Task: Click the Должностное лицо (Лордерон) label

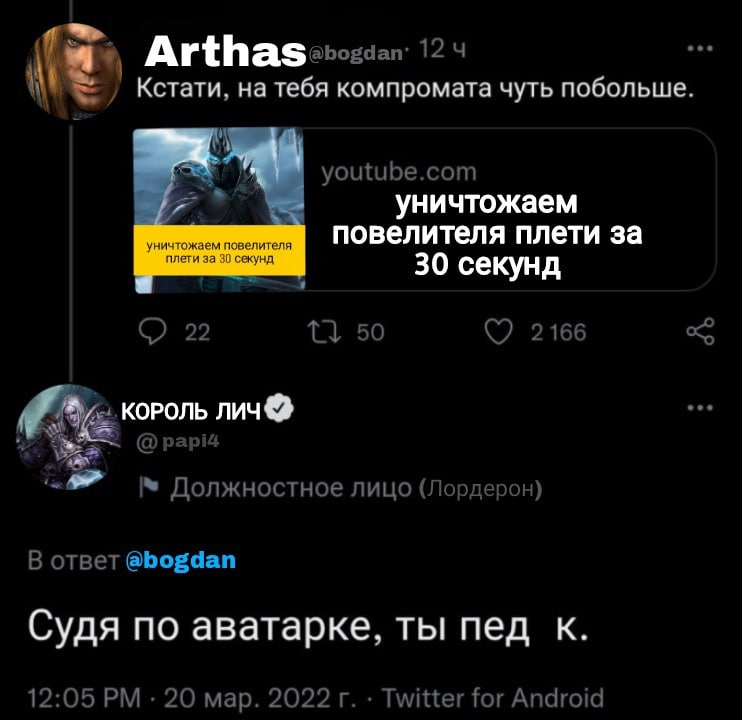Action: coord(356,488)
